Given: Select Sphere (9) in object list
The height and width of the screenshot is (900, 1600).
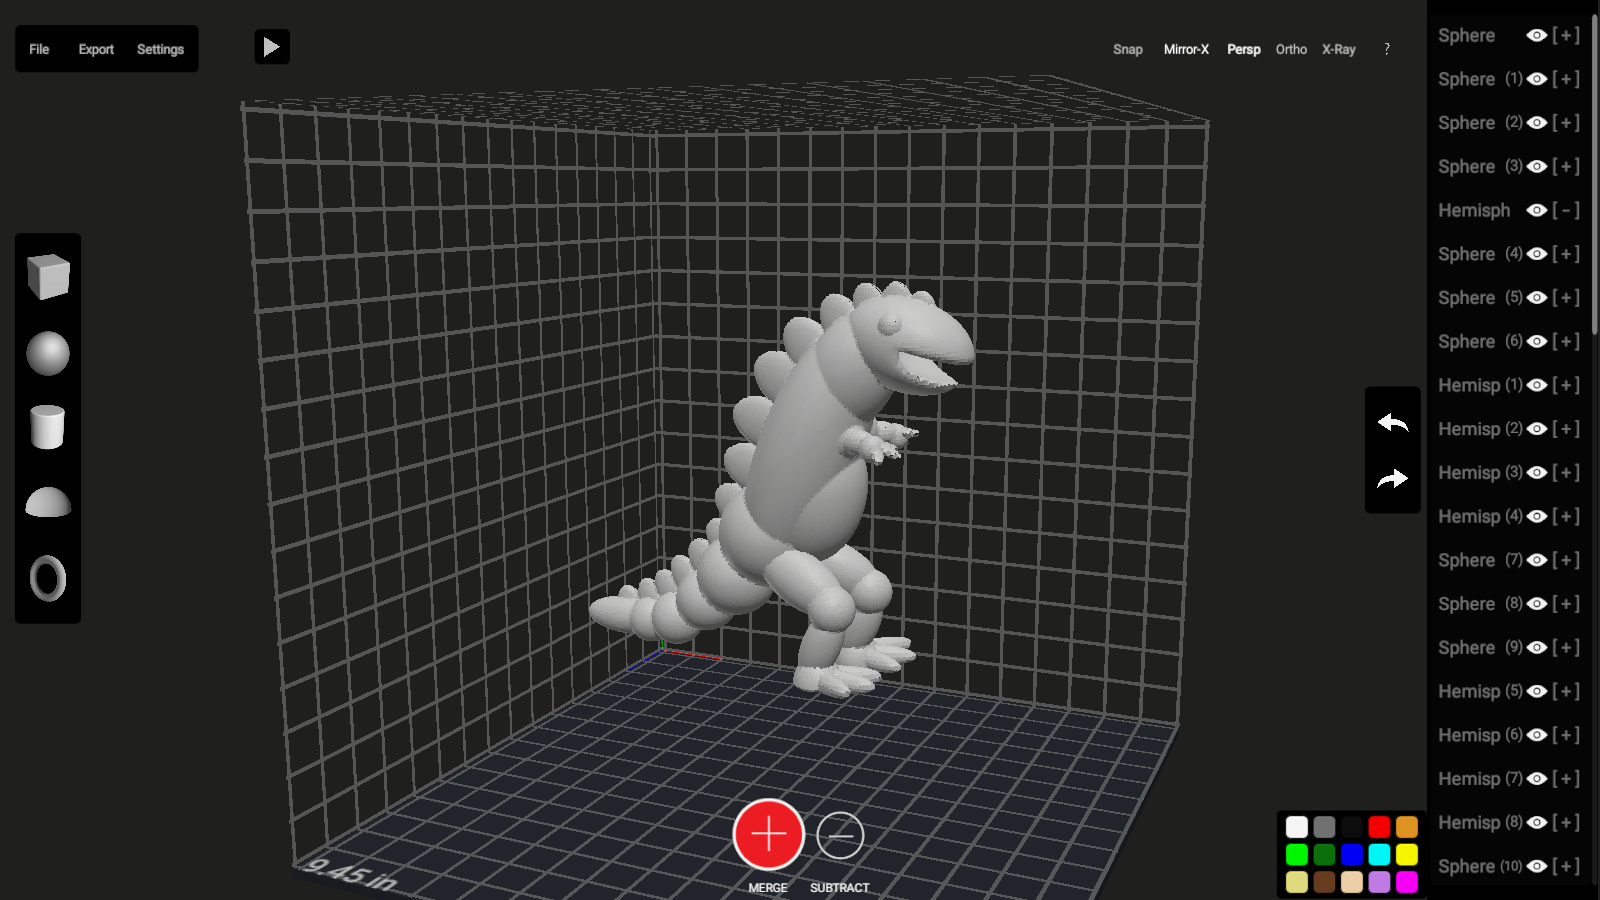Looking at the screenshot, I should point(1480,648).
